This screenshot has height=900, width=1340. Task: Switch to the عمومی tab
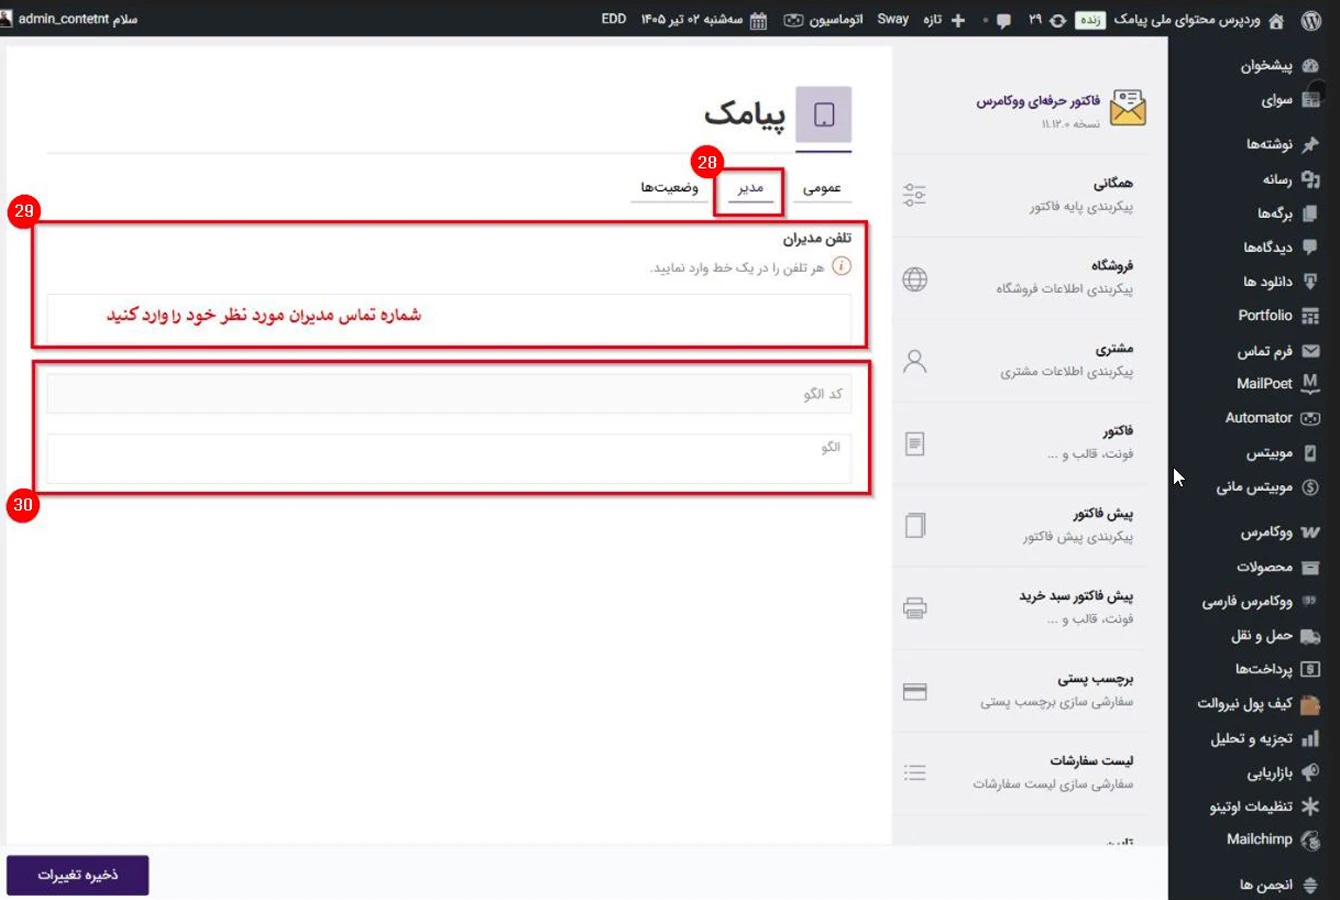click(822, 187)
